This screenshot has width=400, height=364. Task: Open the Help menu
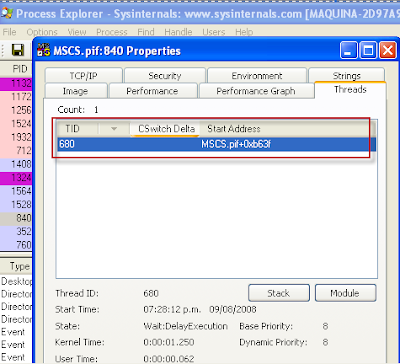pyautogui.click(x=244, y=32)
